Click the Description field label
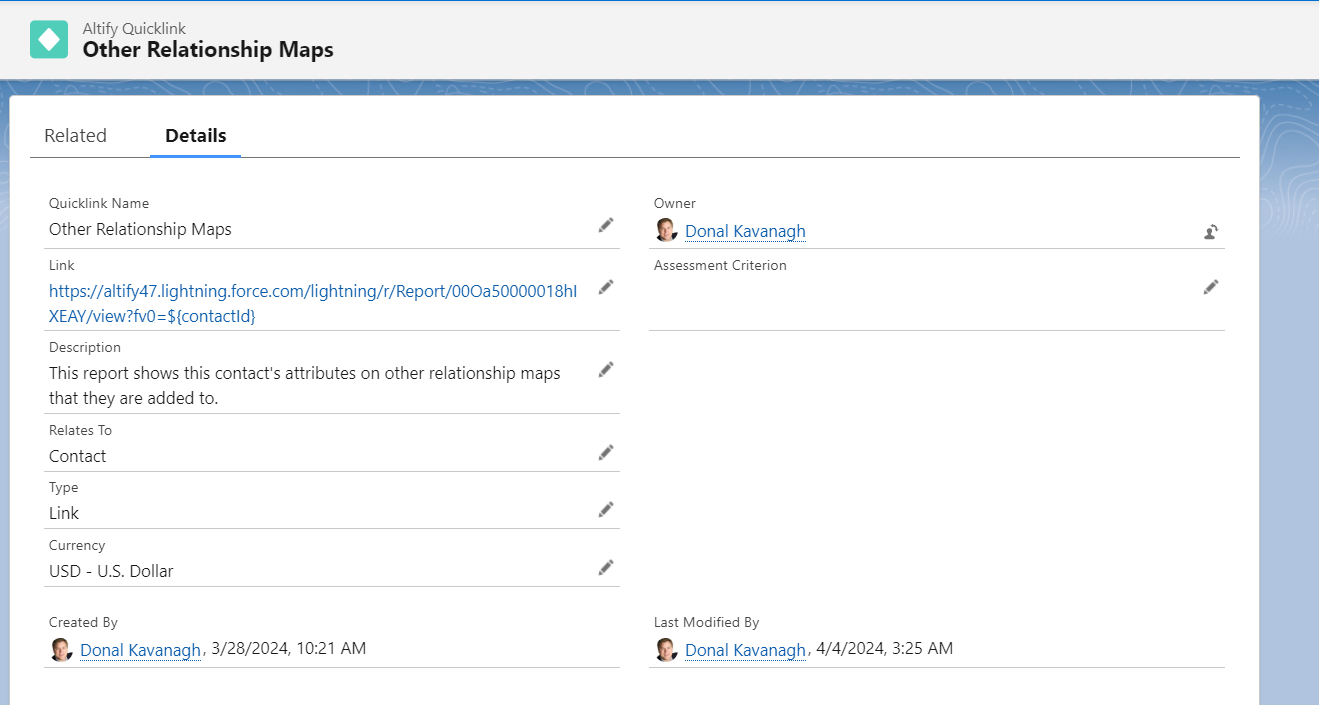The height and width of the screenshot is (705, 1319). 85,348
